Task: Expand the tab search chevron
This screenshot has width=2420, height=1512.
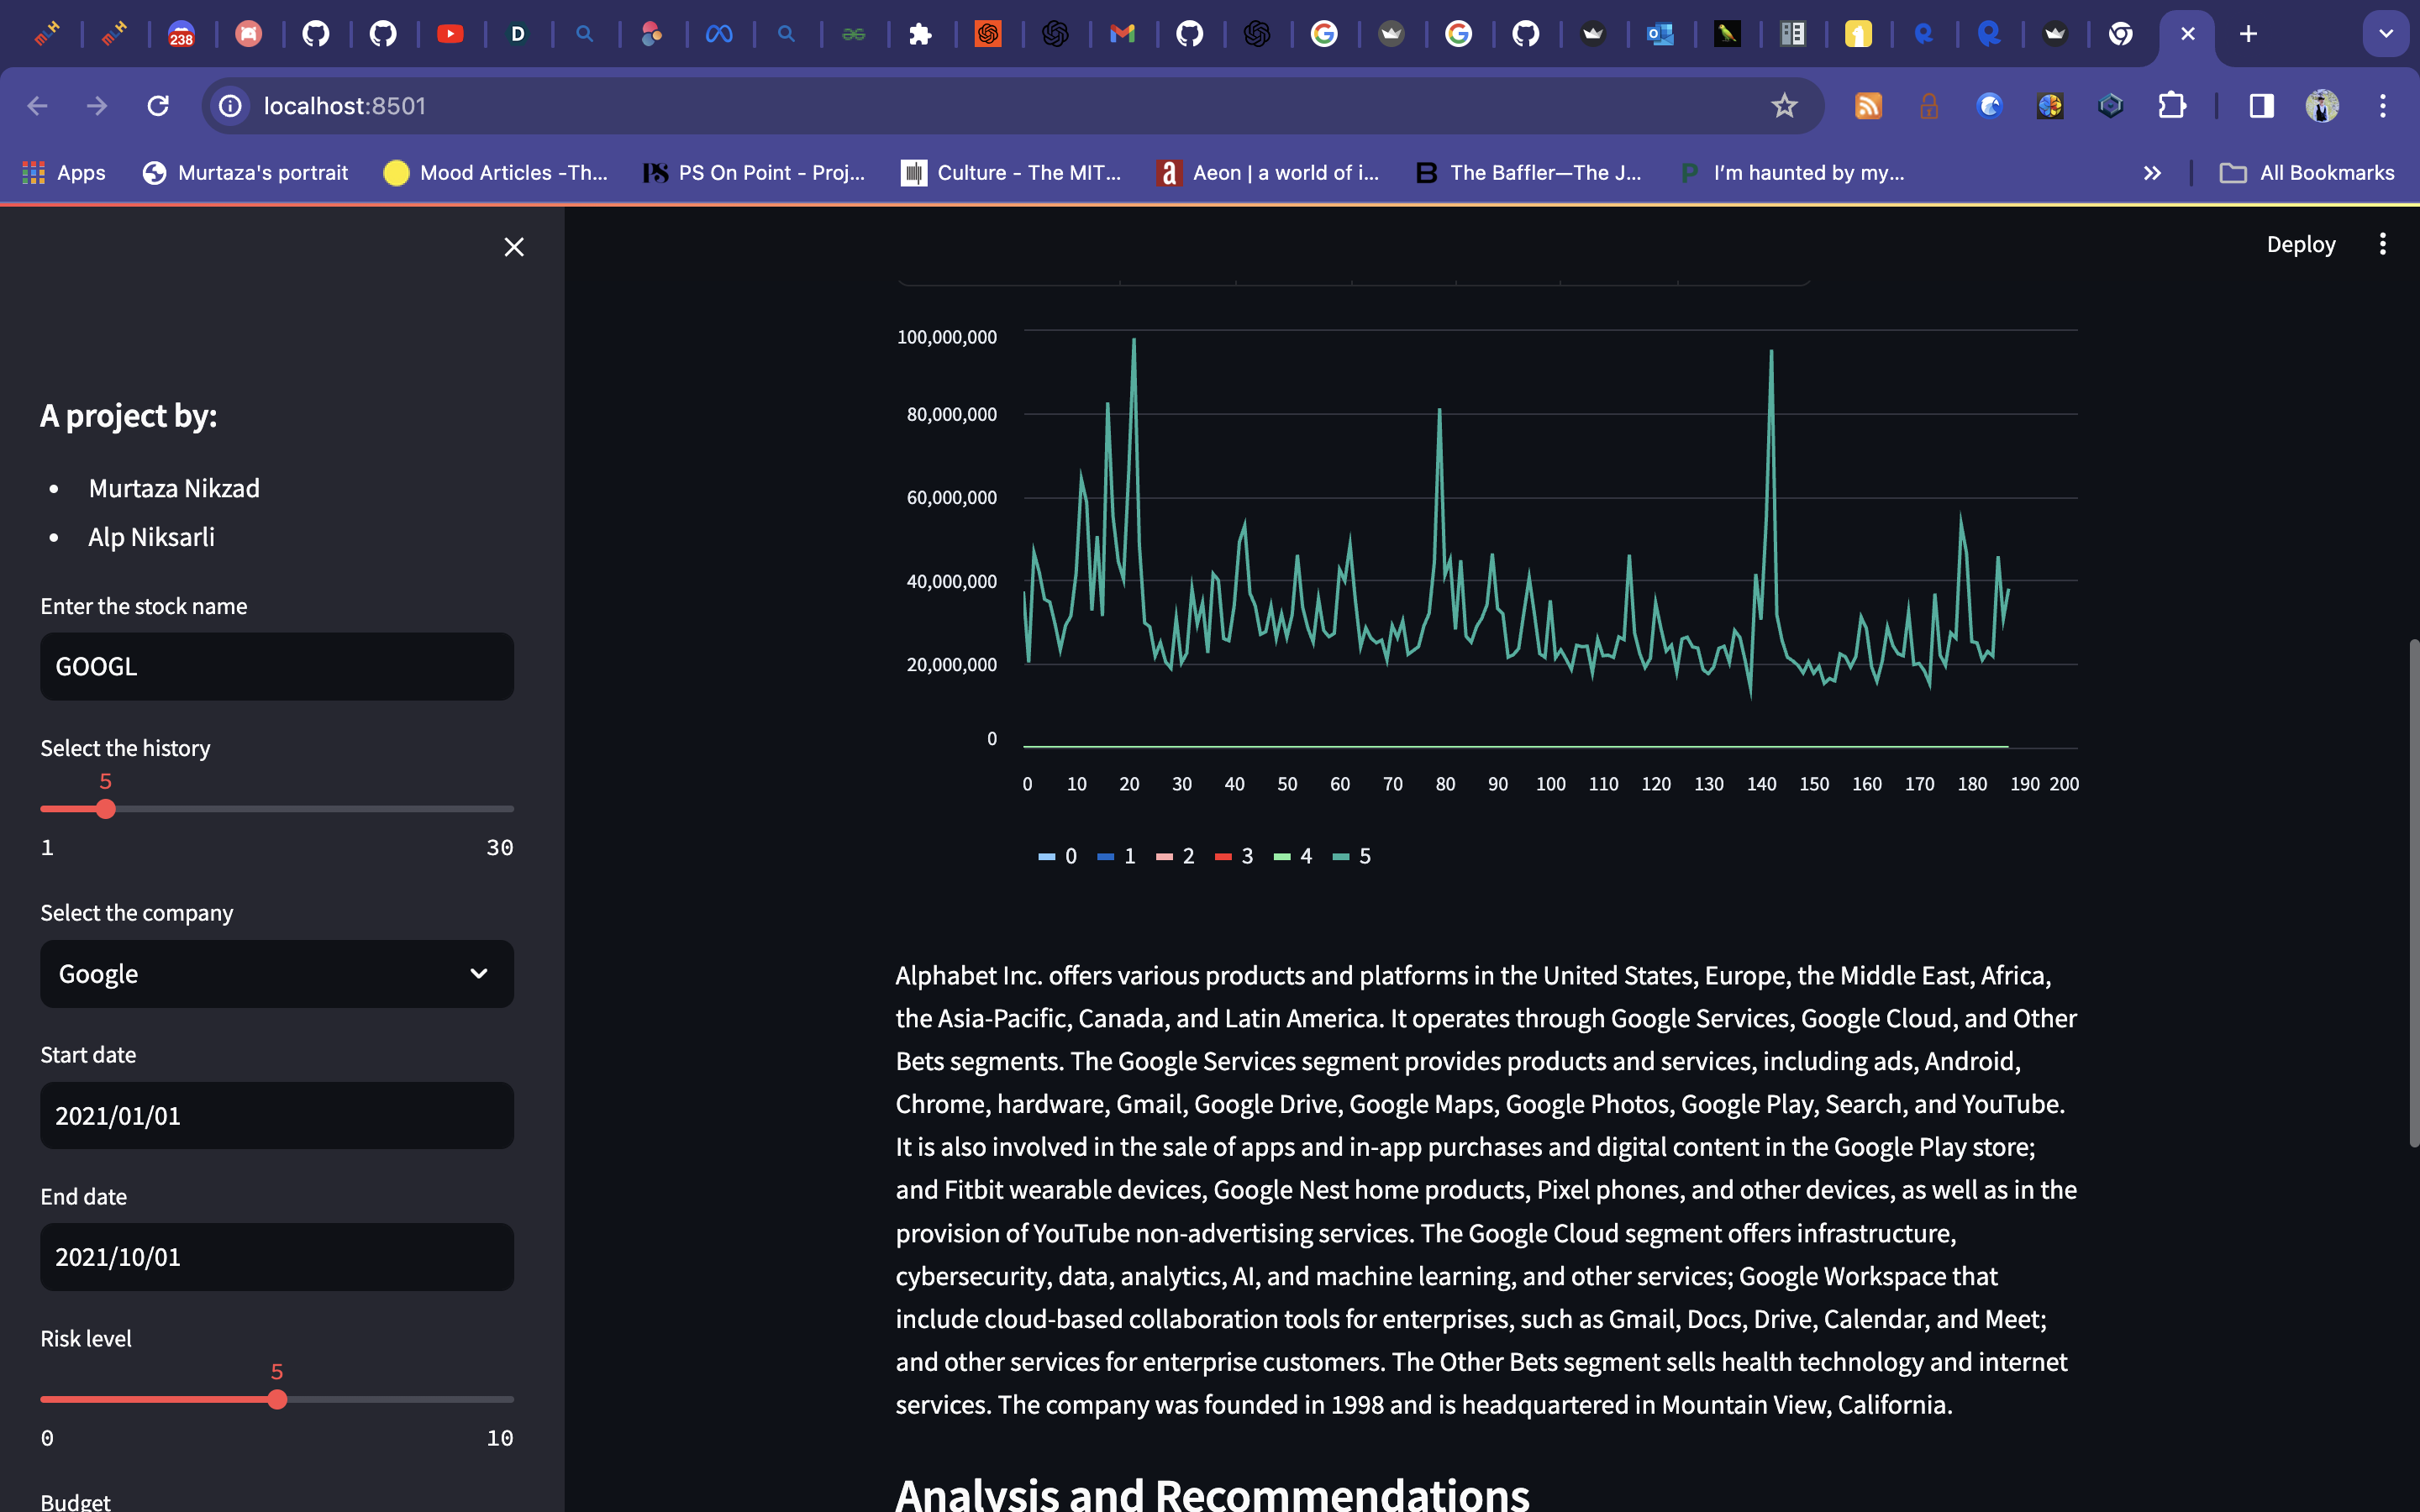Action: (x=2385, y=34)
